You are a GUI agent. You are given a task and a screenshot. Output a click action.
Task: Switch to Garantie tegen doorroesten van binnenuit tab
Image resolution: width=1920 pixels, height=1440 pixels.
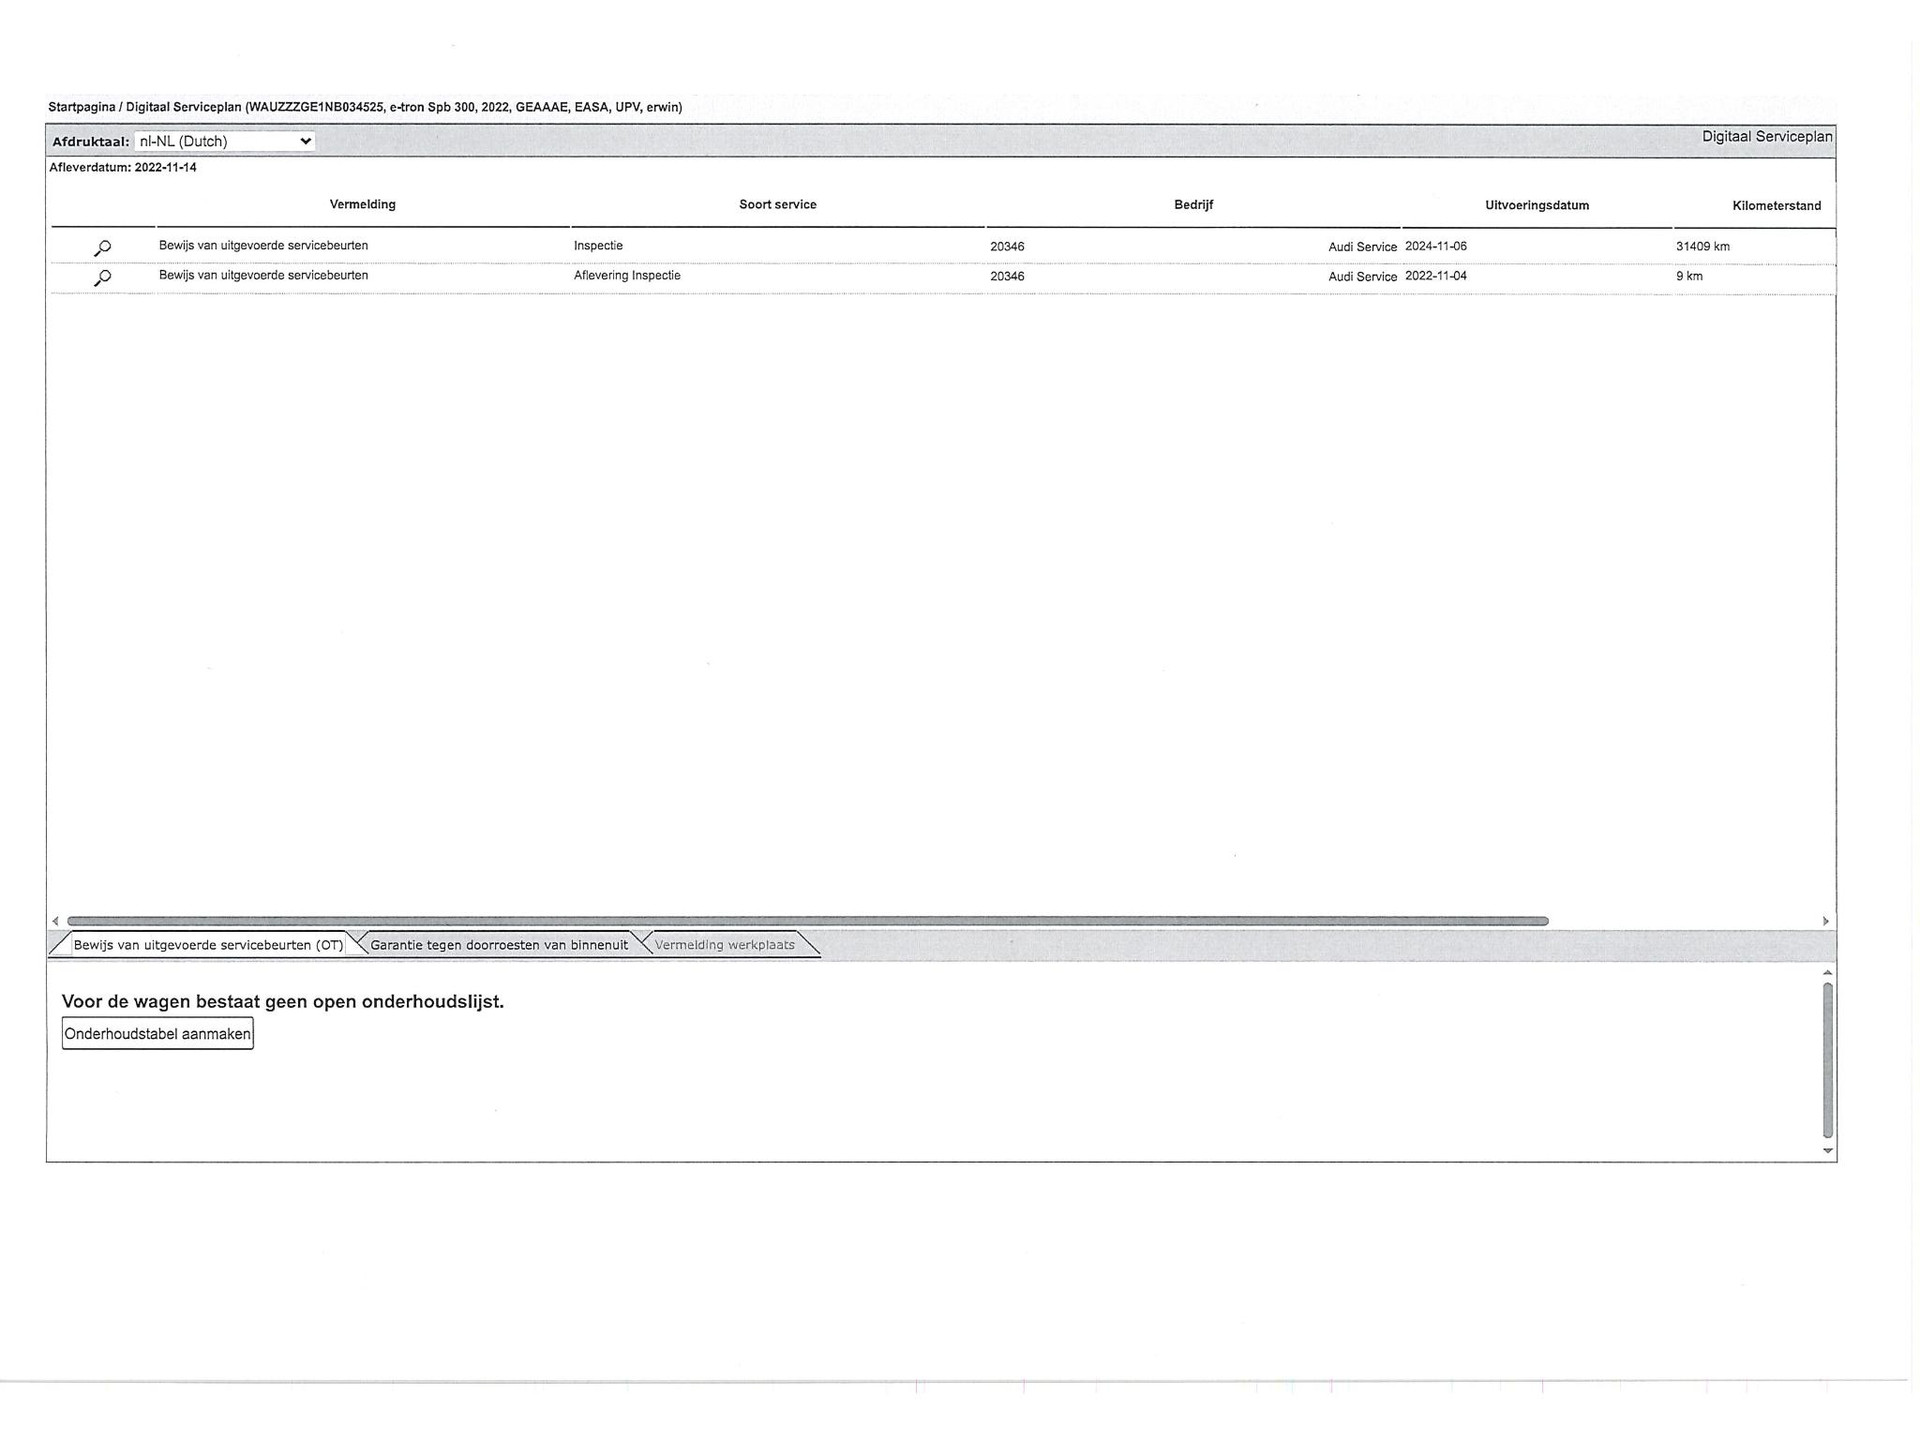(499, 945)
